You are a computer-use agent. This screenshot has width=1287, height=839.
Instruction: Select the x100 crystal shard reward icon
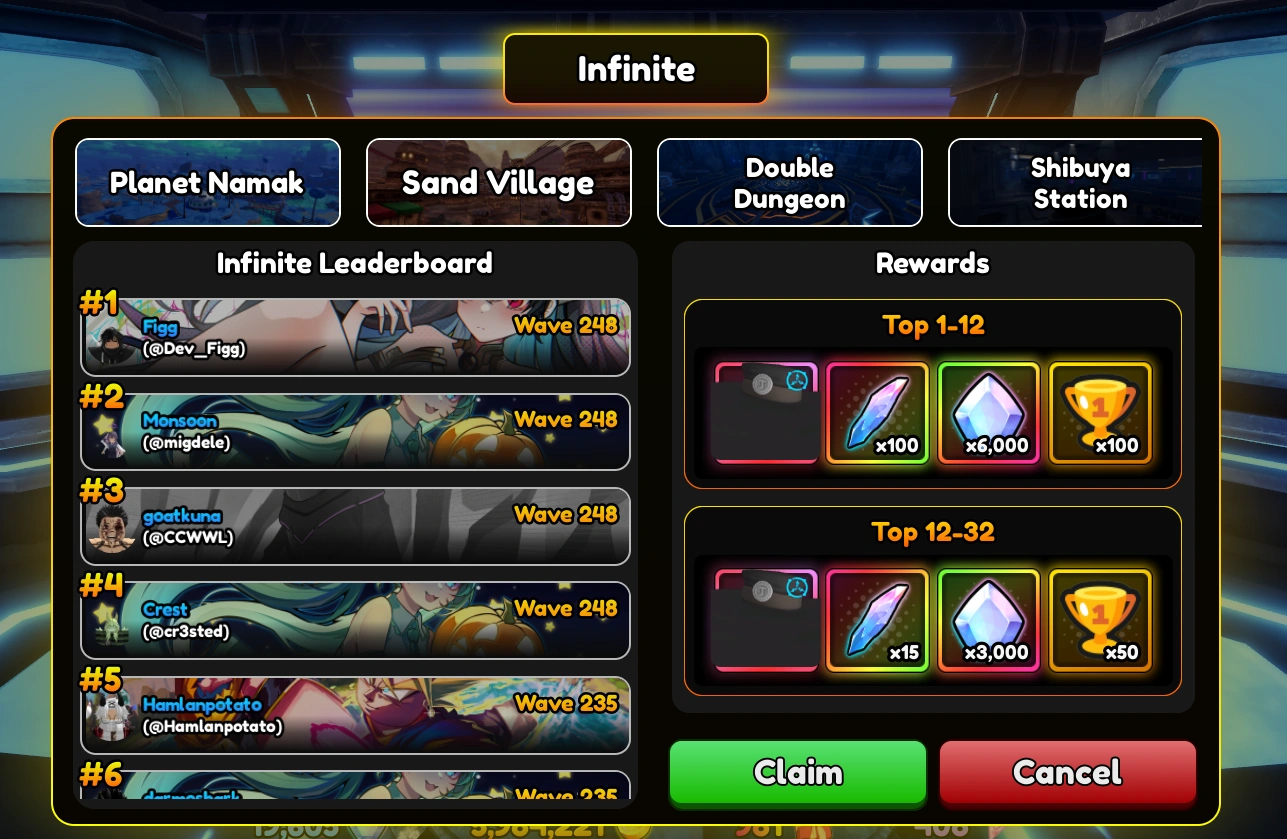pyautogui.click(x=878, y=413)
